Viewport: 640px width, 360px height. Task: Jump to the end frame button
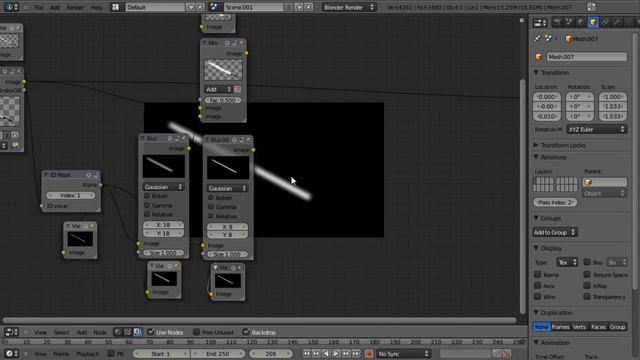pyautogui.click(x=356, y=353)
